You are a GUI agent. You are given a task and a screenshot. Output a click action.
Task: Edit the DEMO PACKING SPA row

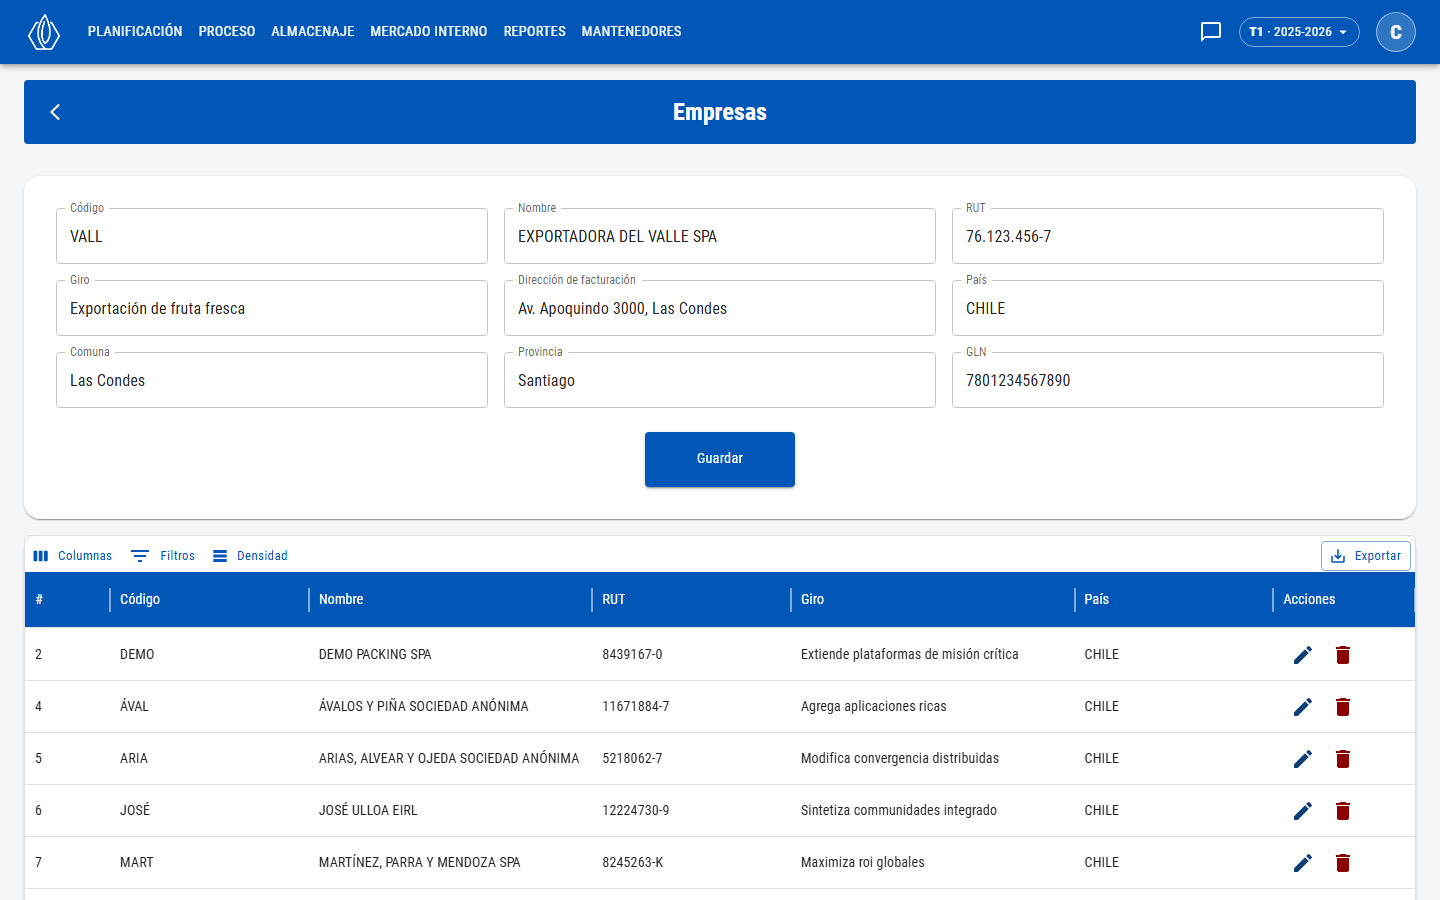[x=1303, y=655]
